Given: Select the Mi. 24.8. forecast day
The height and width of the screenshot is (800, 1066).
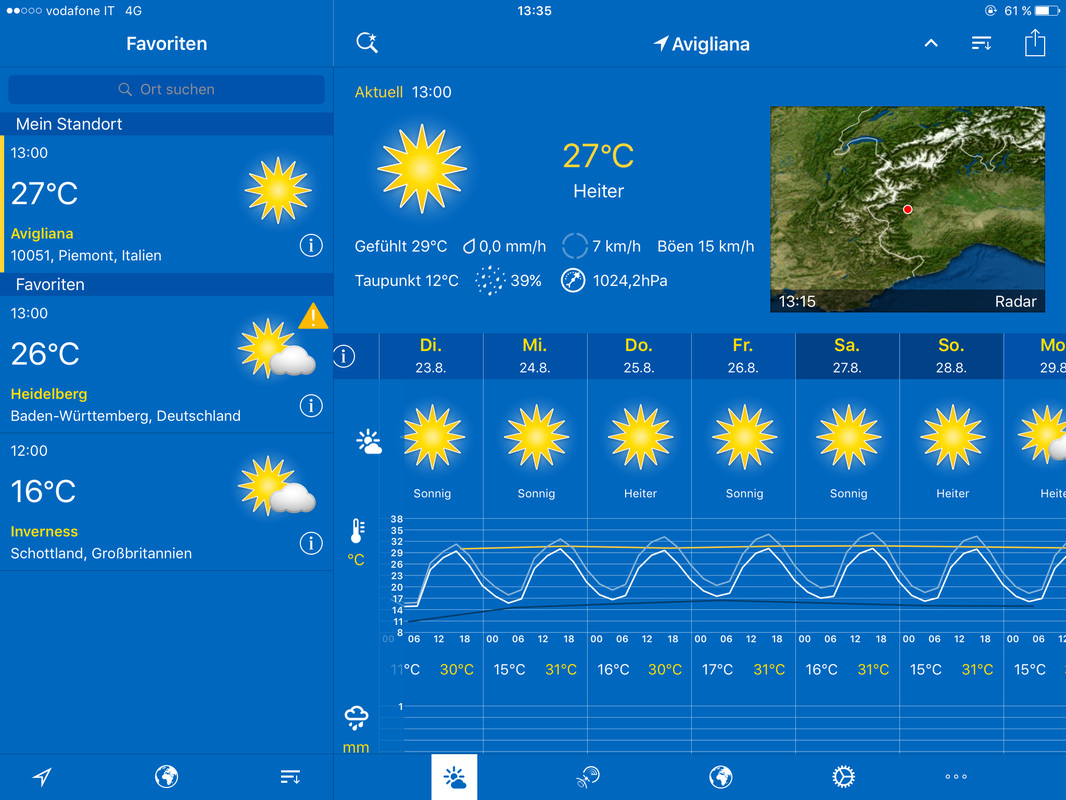Looking at the screenshot, I should point(535,355).
